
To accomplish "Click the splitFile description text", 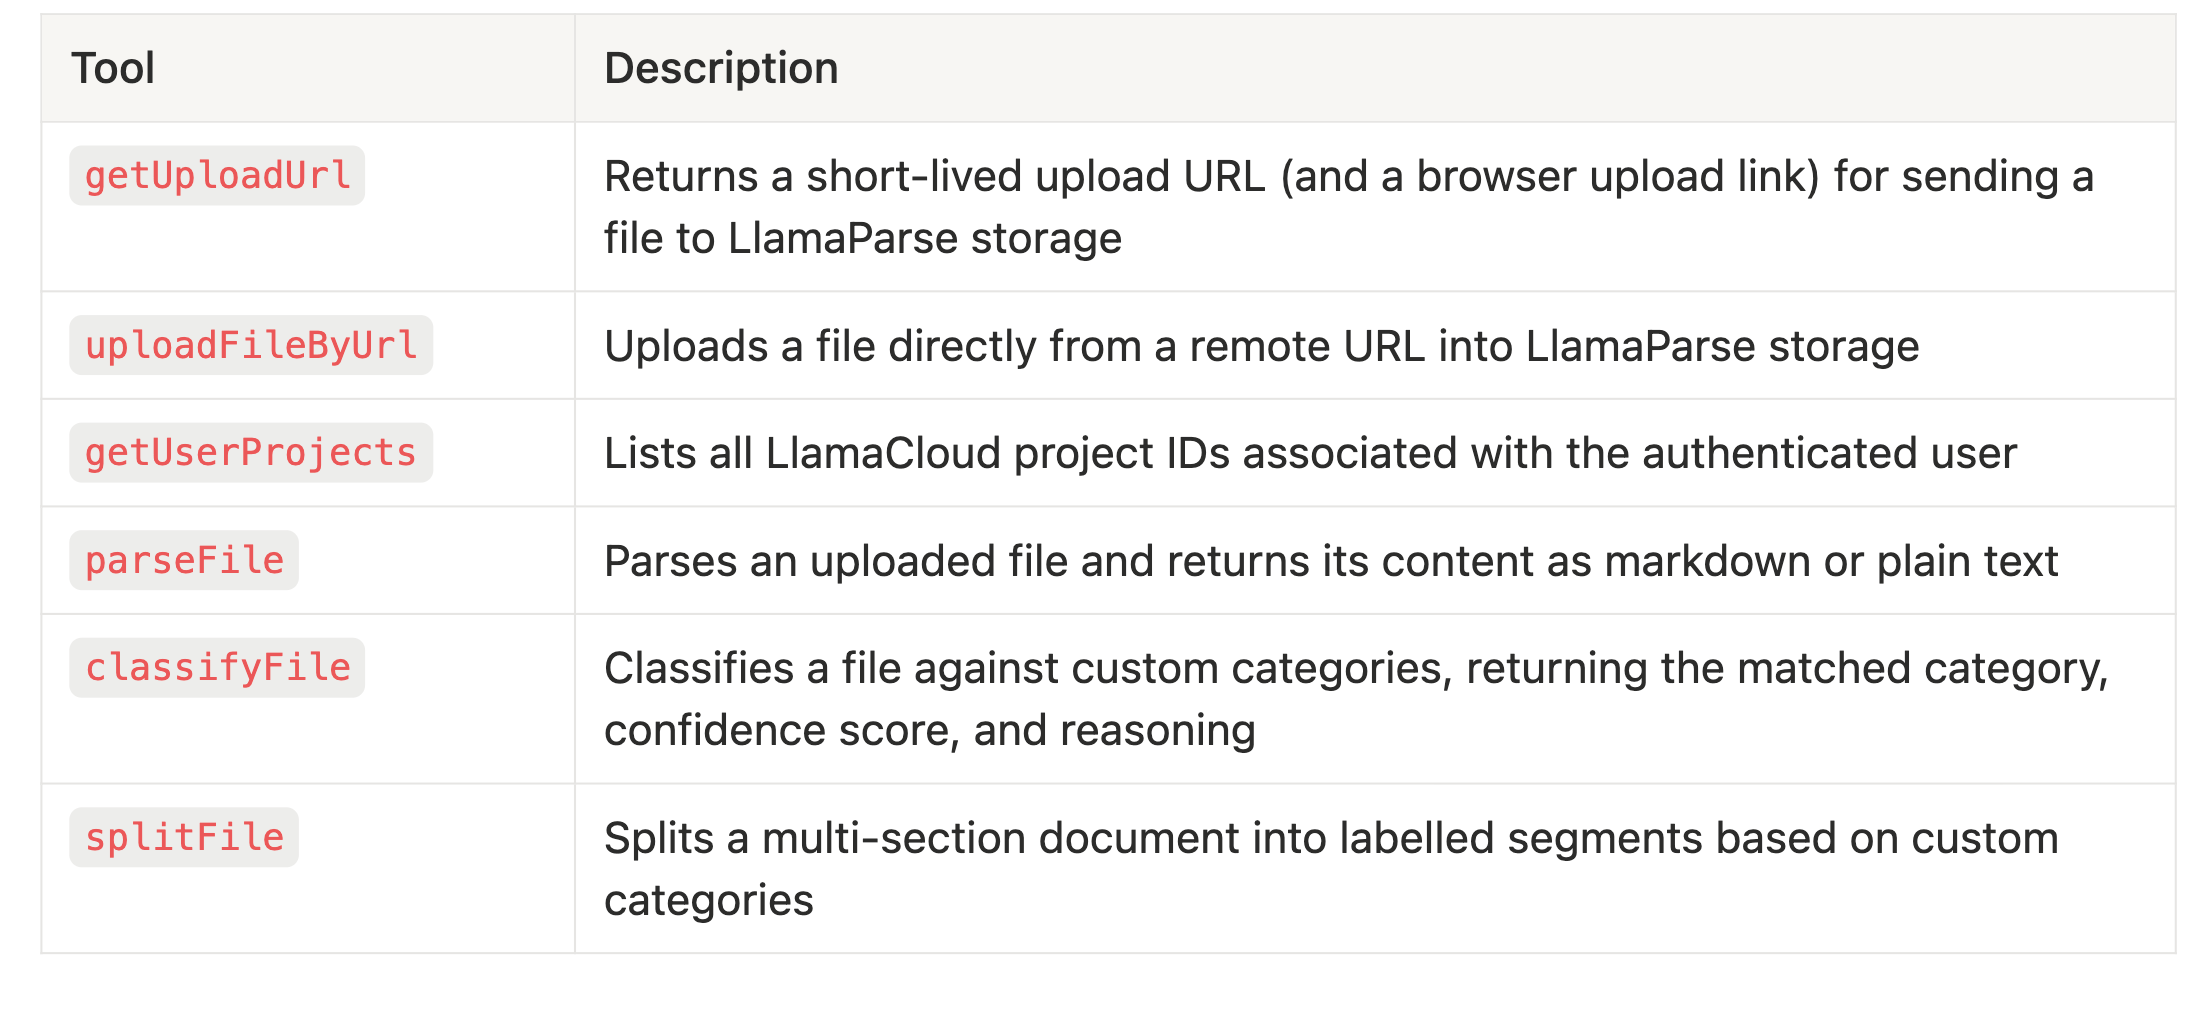I will coord(1331,869).
